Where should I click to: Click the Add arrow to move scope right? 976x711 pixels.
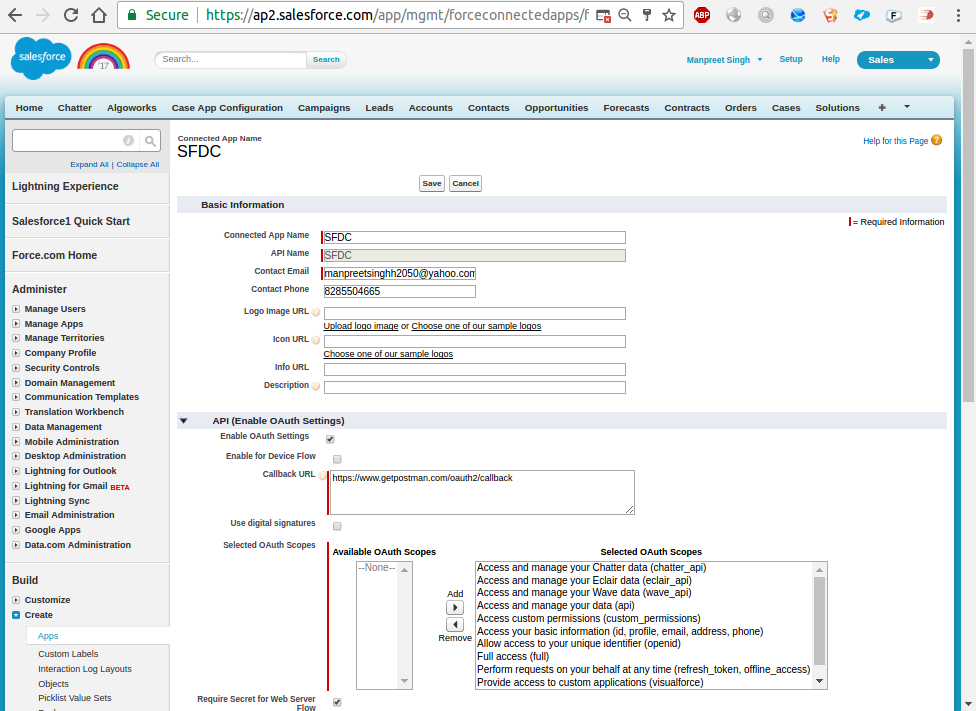click(455, 608)
